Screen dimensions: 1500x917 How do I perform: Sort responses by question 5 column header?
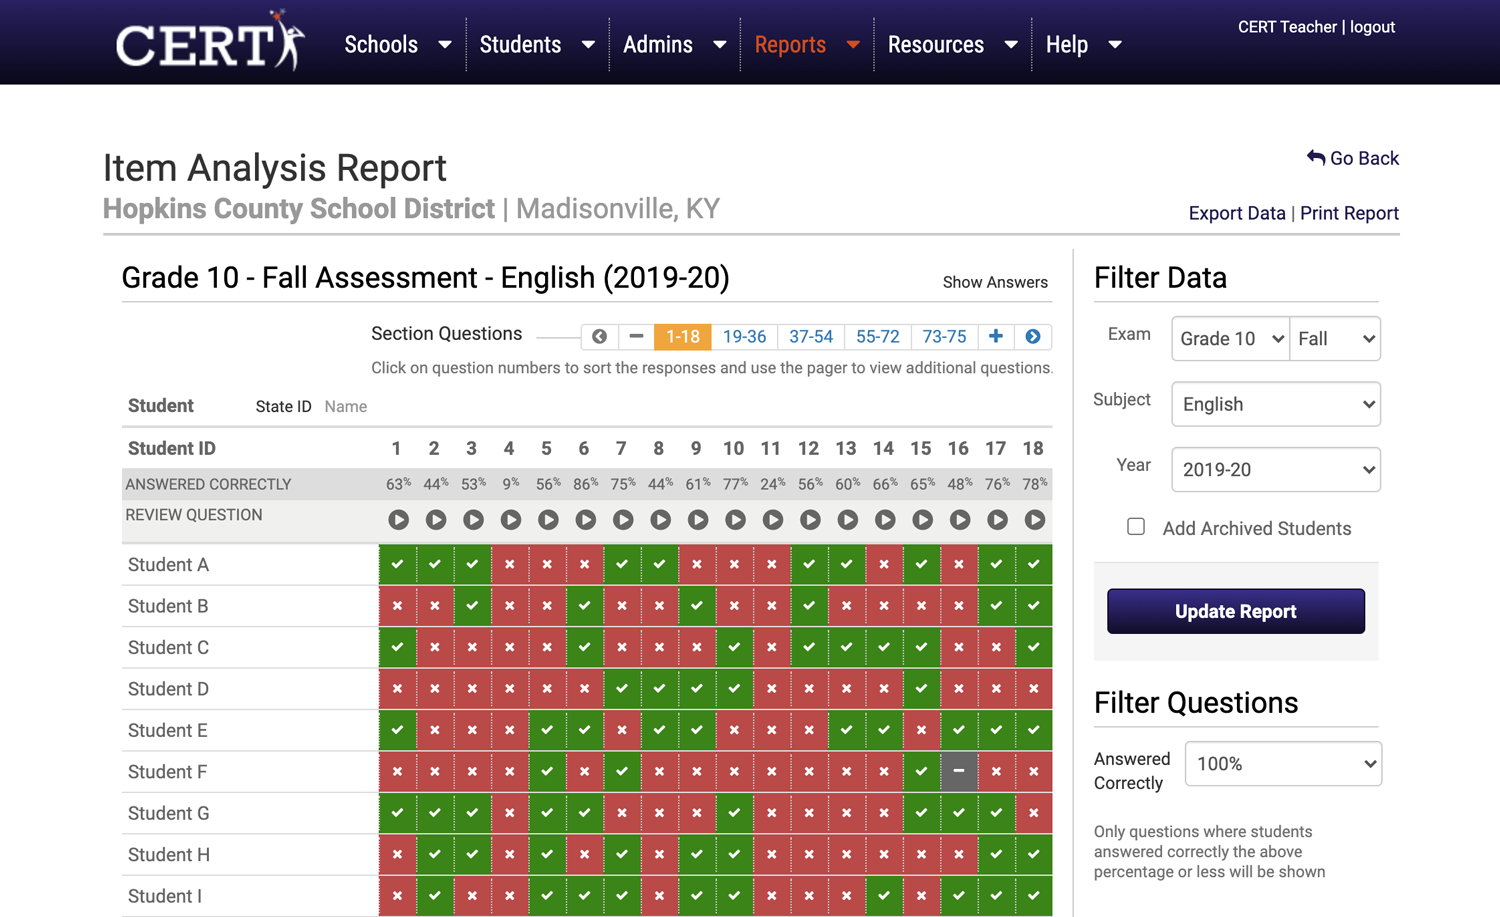point(546,448)
